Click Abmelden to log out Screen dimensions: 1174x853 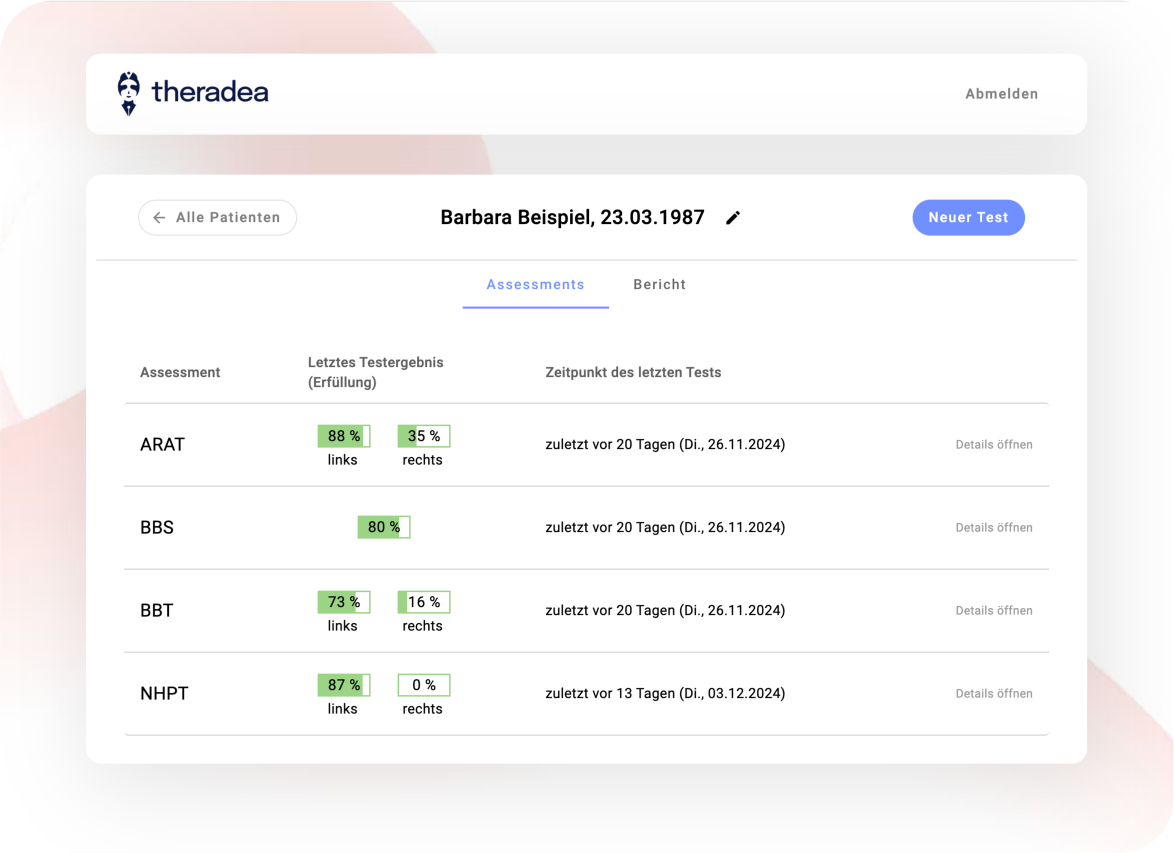click(x=1001, y=94)
